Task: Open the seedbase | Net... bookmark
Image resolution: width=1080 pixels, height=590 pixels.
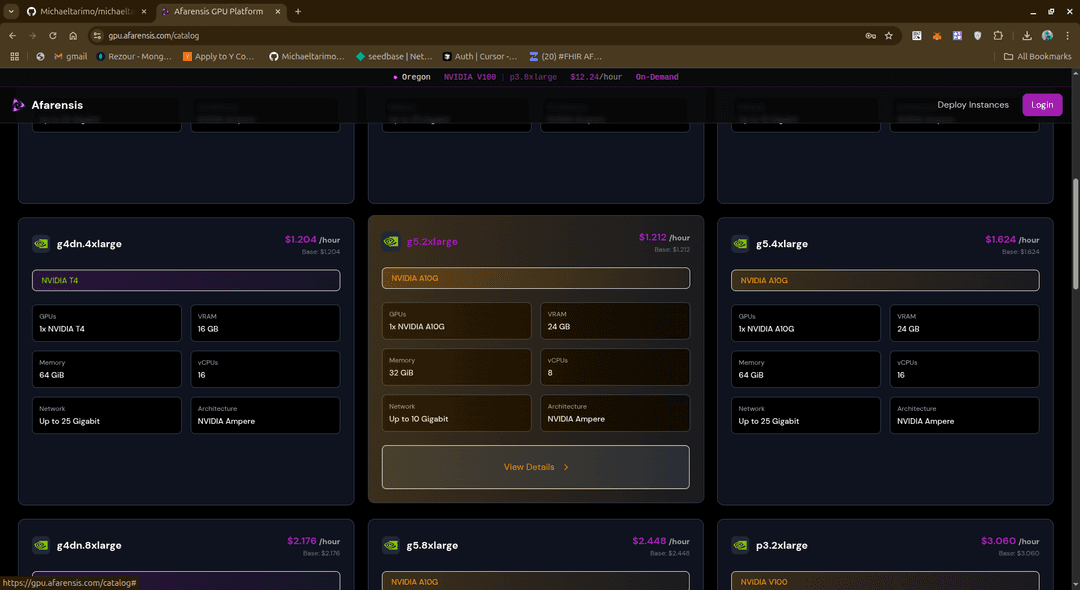Action: pyautogui.click(x=390, y=56)
